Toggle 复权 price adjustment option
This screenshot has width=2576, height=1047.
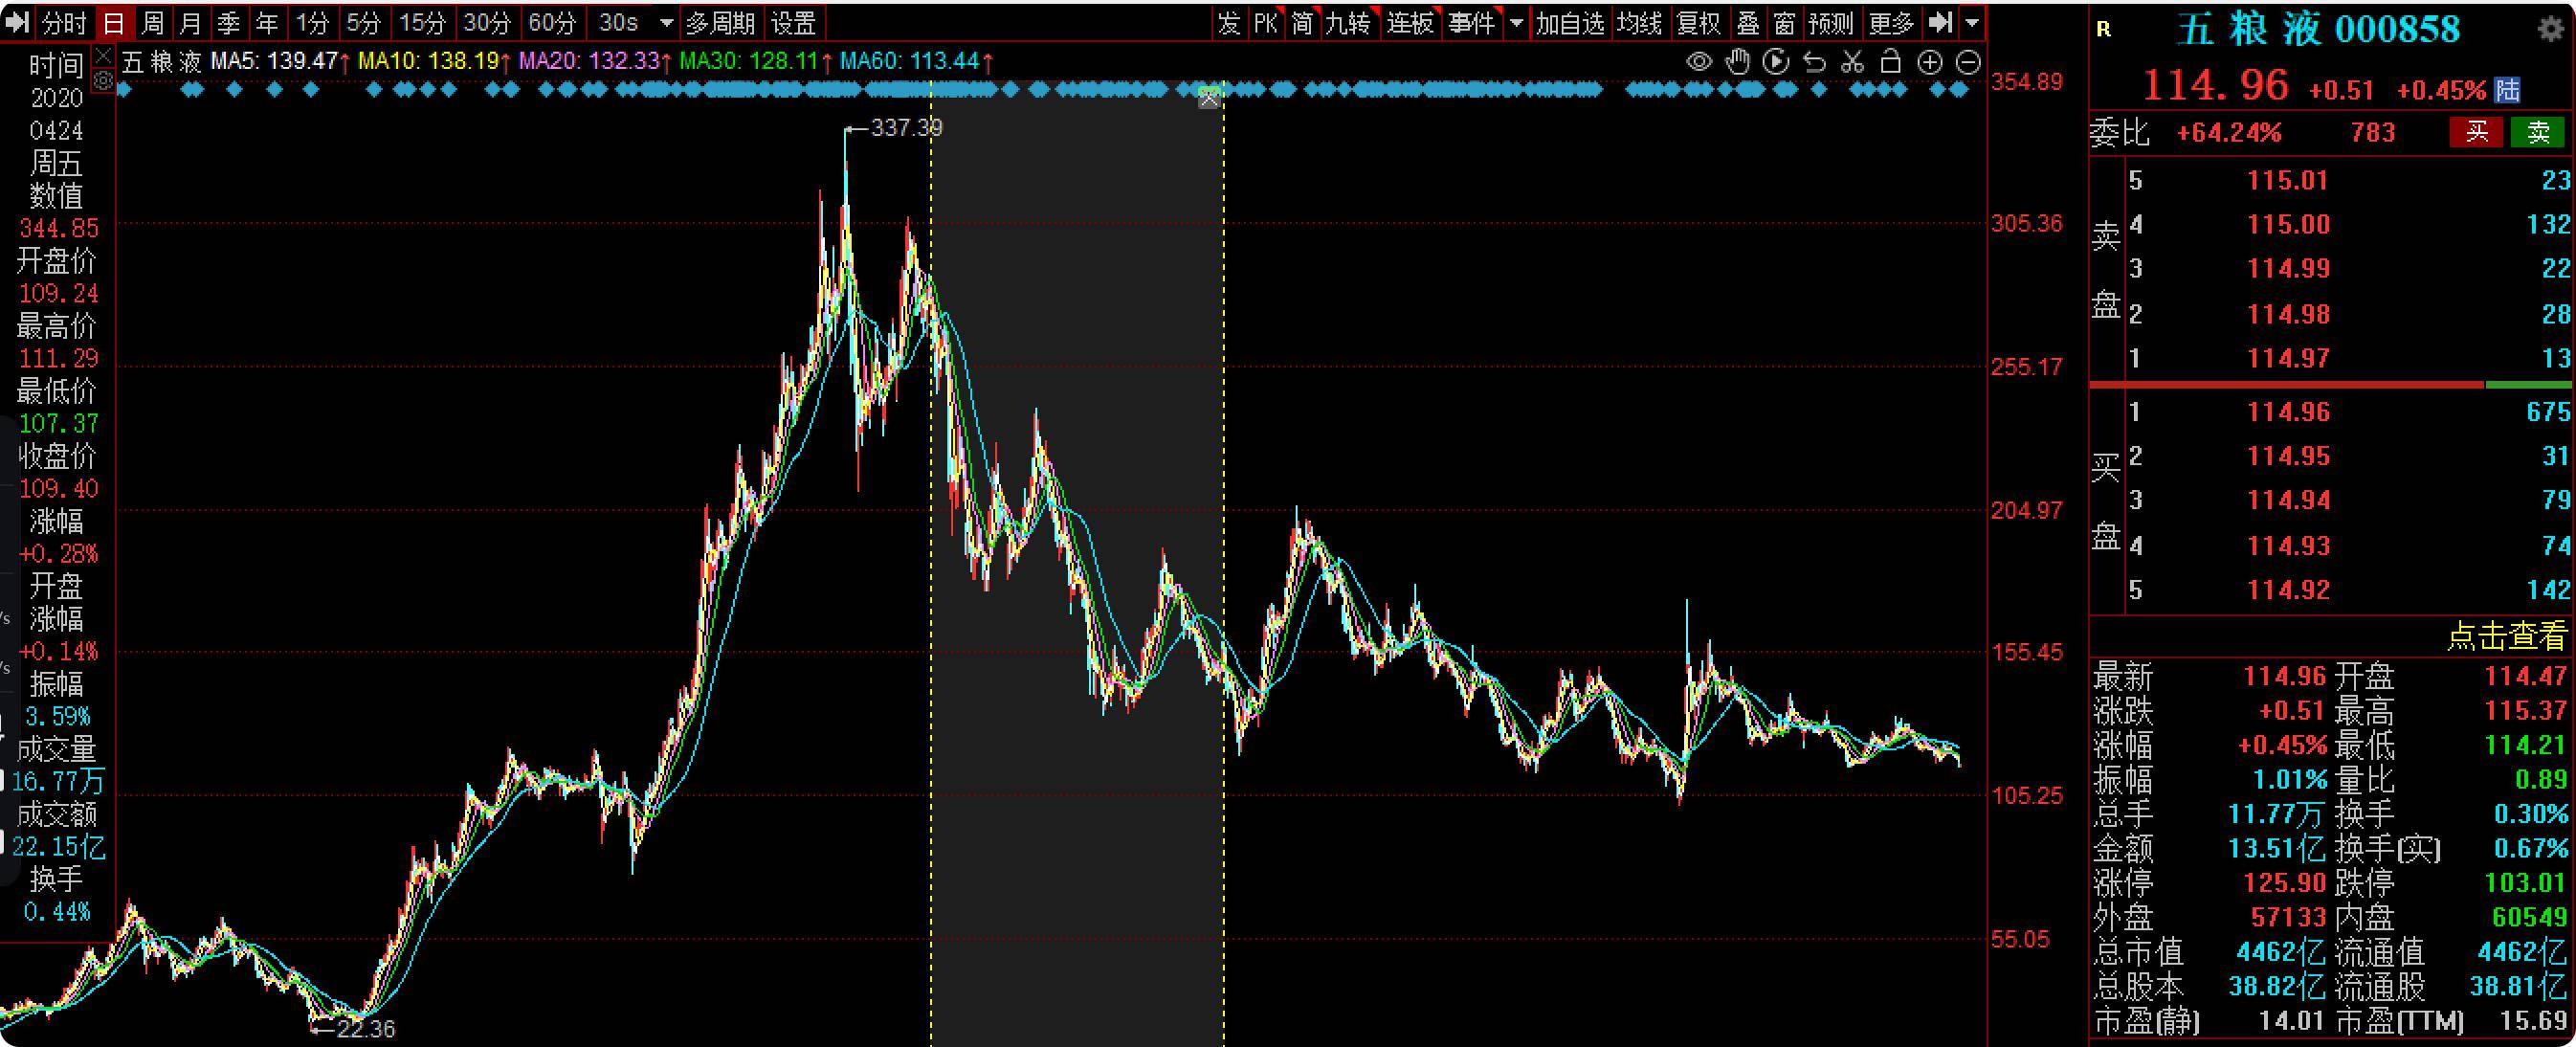[1698, 22]
